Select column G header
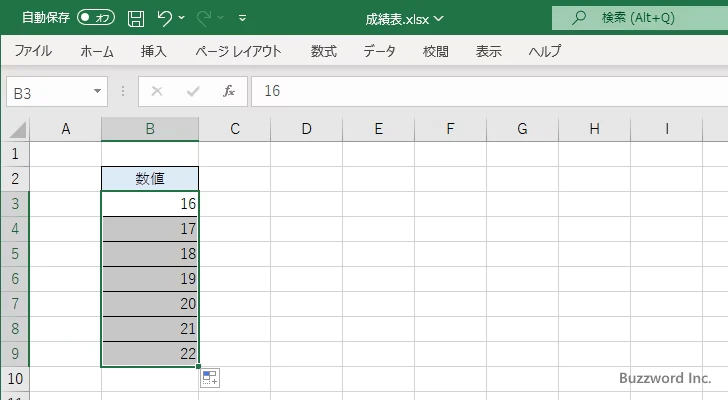Viewport: 728px width, 400px height. 522,129
